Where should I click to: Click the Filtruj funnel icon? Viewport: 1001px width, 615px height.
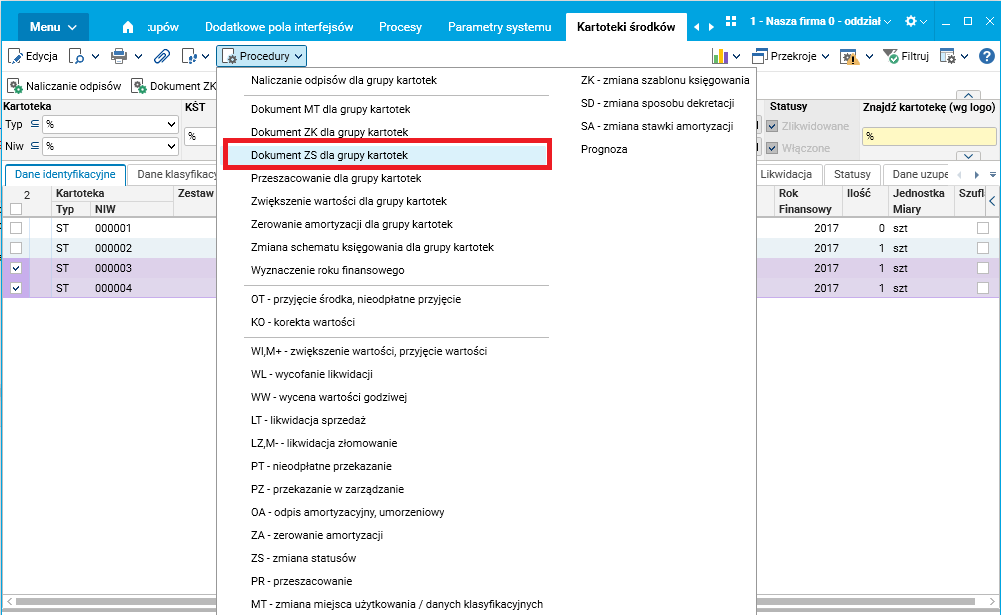coord(891,56)
